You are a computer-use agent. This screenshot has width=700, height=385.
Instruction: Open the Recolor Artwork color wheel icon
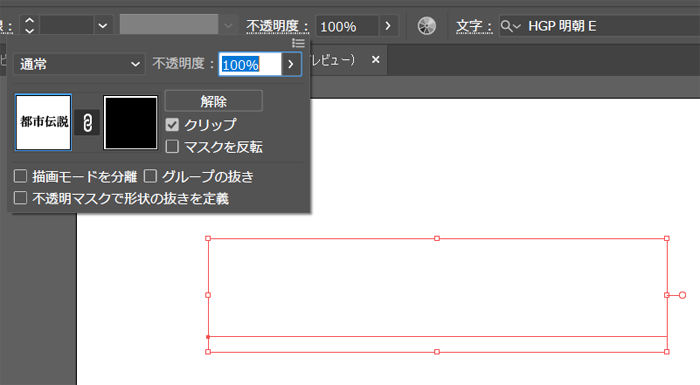coord(427,26)
